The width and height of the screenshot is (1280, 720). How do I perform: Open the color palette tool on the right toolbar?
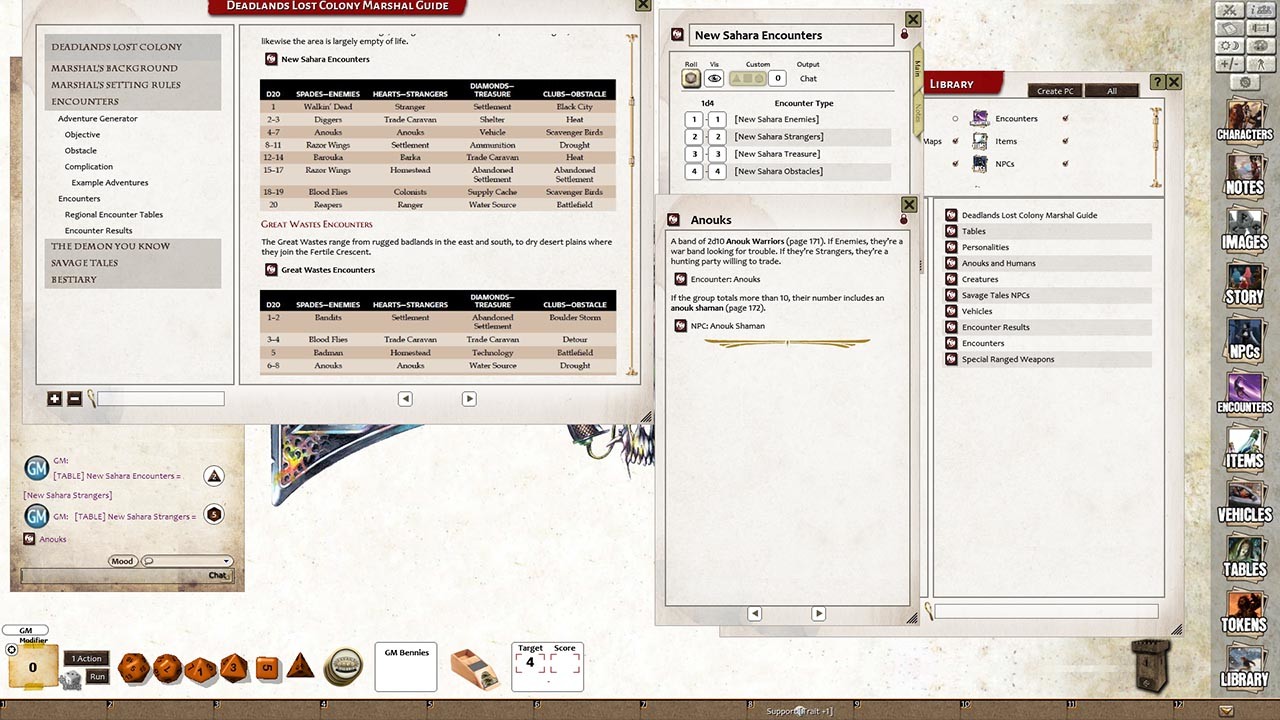point(1260,44)
